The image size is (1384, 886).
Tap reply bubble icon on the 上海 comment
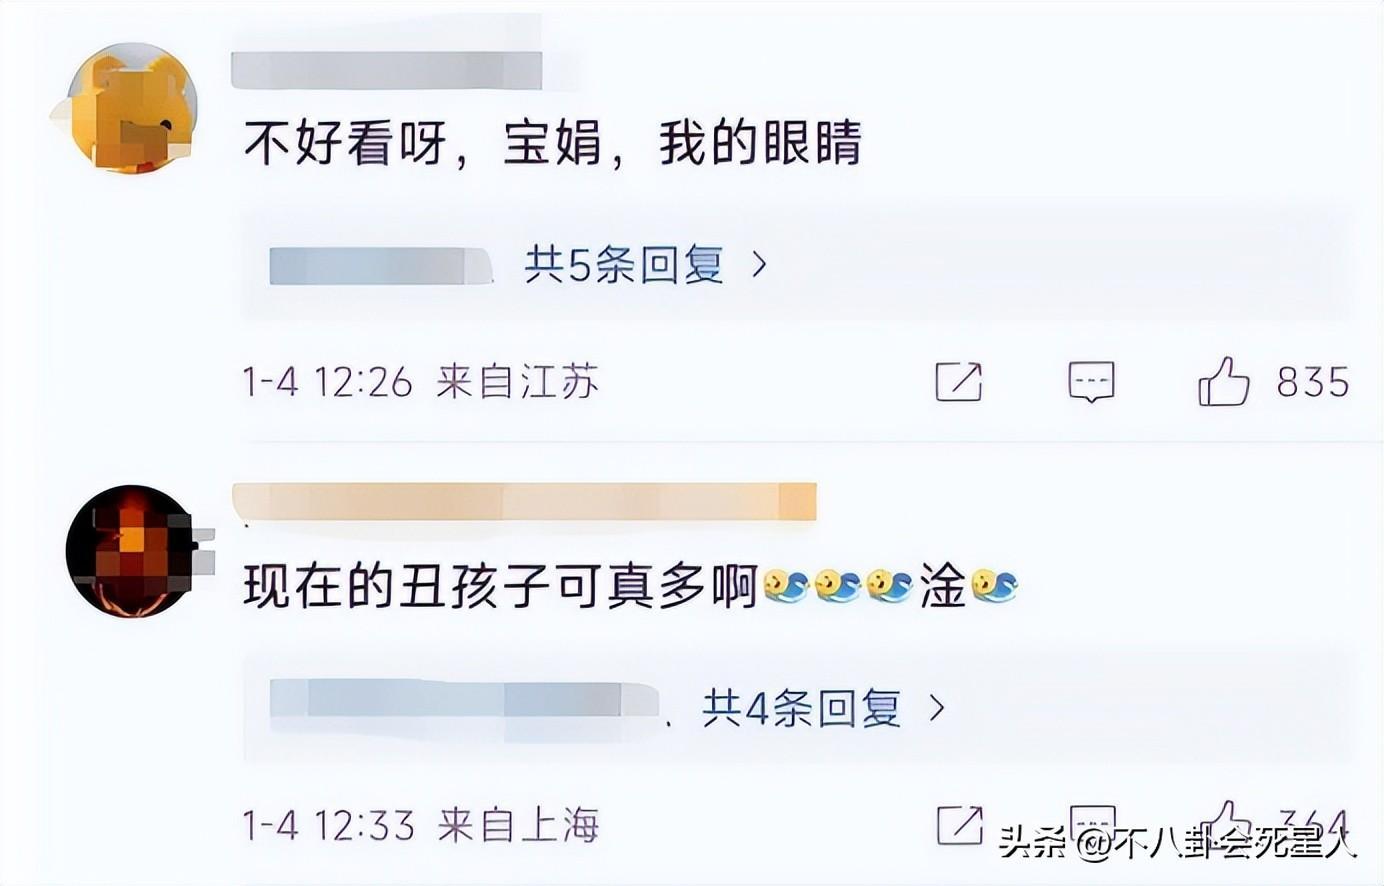tap(1091, 820)
